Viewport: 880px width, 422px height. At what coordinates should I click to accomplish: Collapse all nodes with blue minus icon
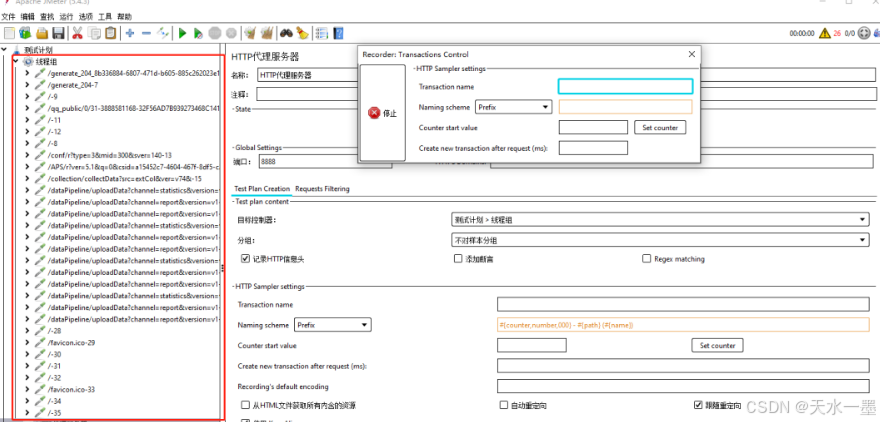(x=146, y=33)
